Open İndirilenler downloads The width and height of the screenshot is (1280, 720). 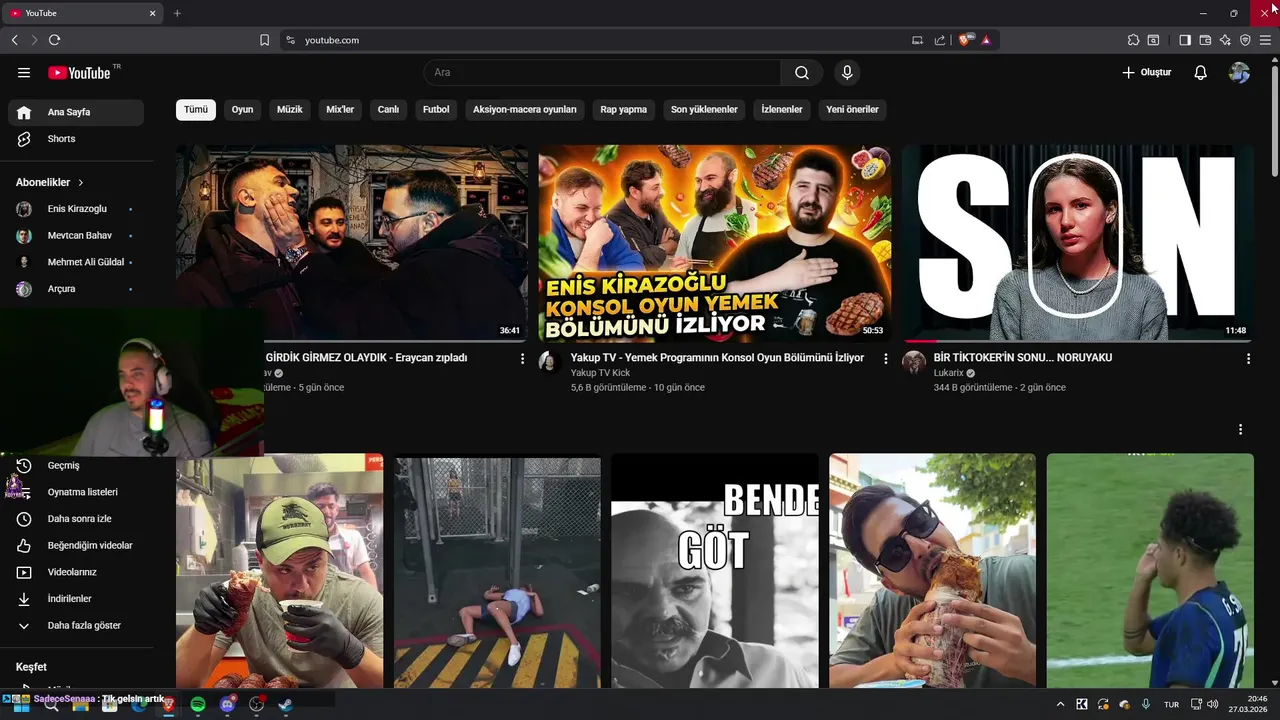[76, 599]
